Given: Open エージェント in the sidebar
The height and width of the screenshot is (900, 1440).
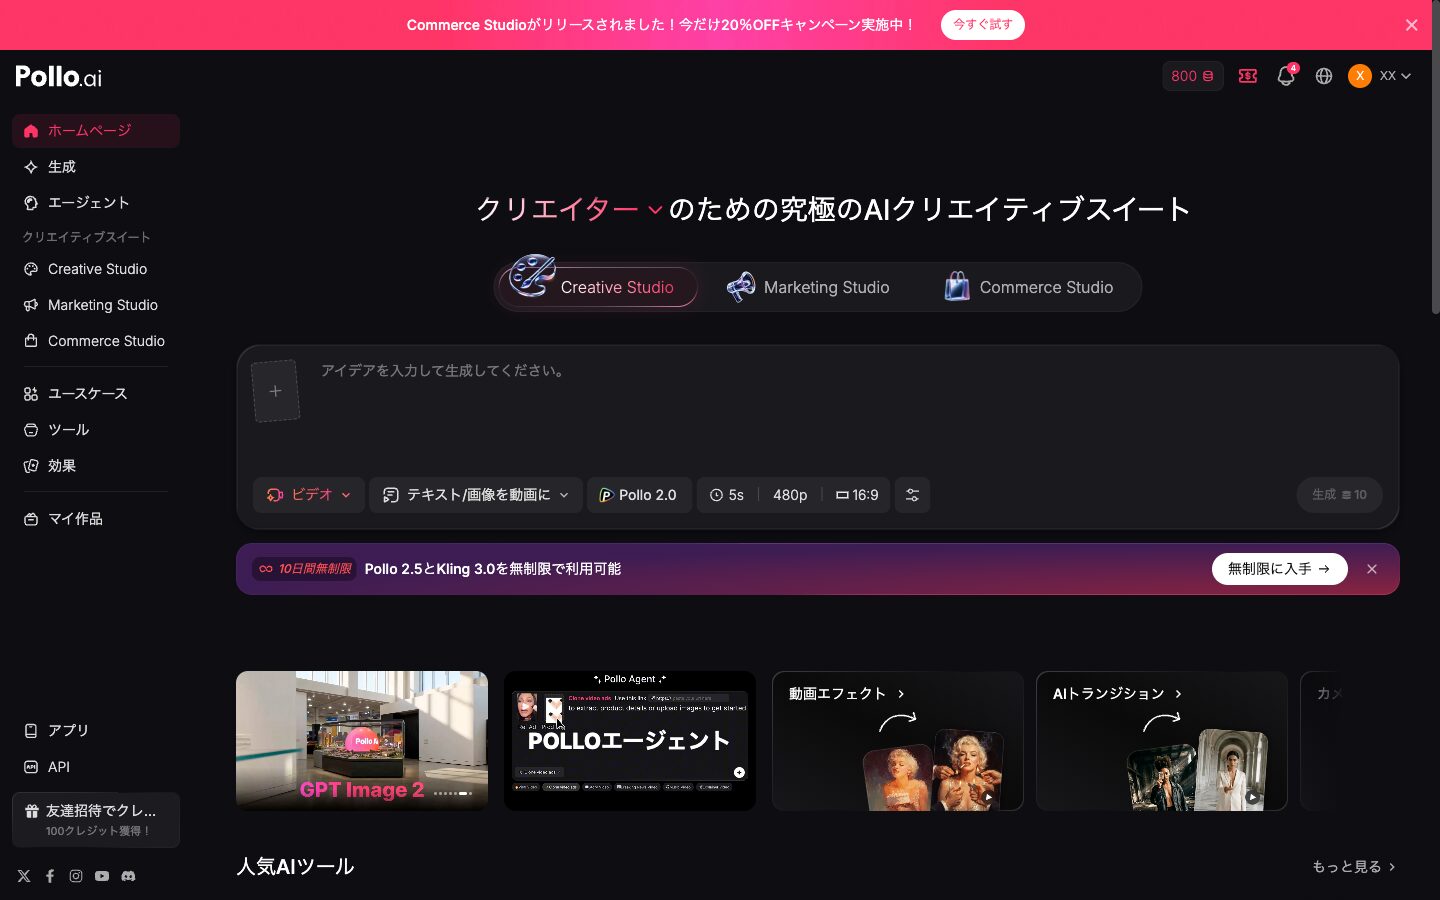Looking at the screenshot, I should click(96, 203).
